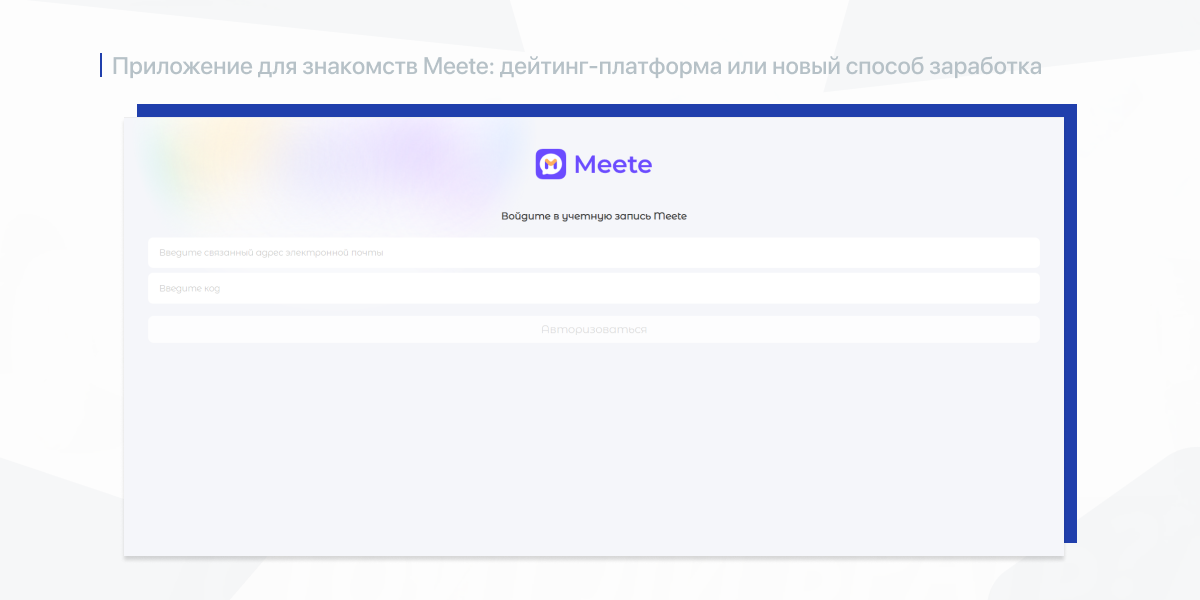This screenshot has height=600, width=1200.
Task: Click the word "Meete" in the page title
Action: pyautogui.click(x=457, y=67)
